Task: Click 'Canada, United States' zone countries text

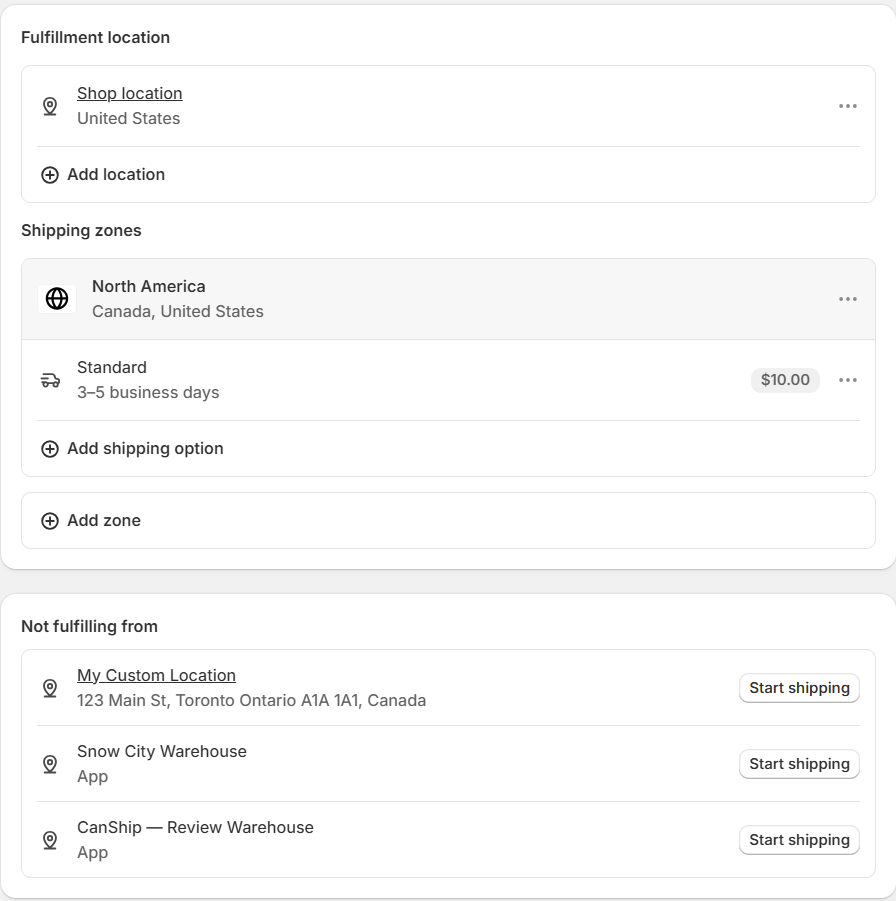Action: [x=178, y=311]
